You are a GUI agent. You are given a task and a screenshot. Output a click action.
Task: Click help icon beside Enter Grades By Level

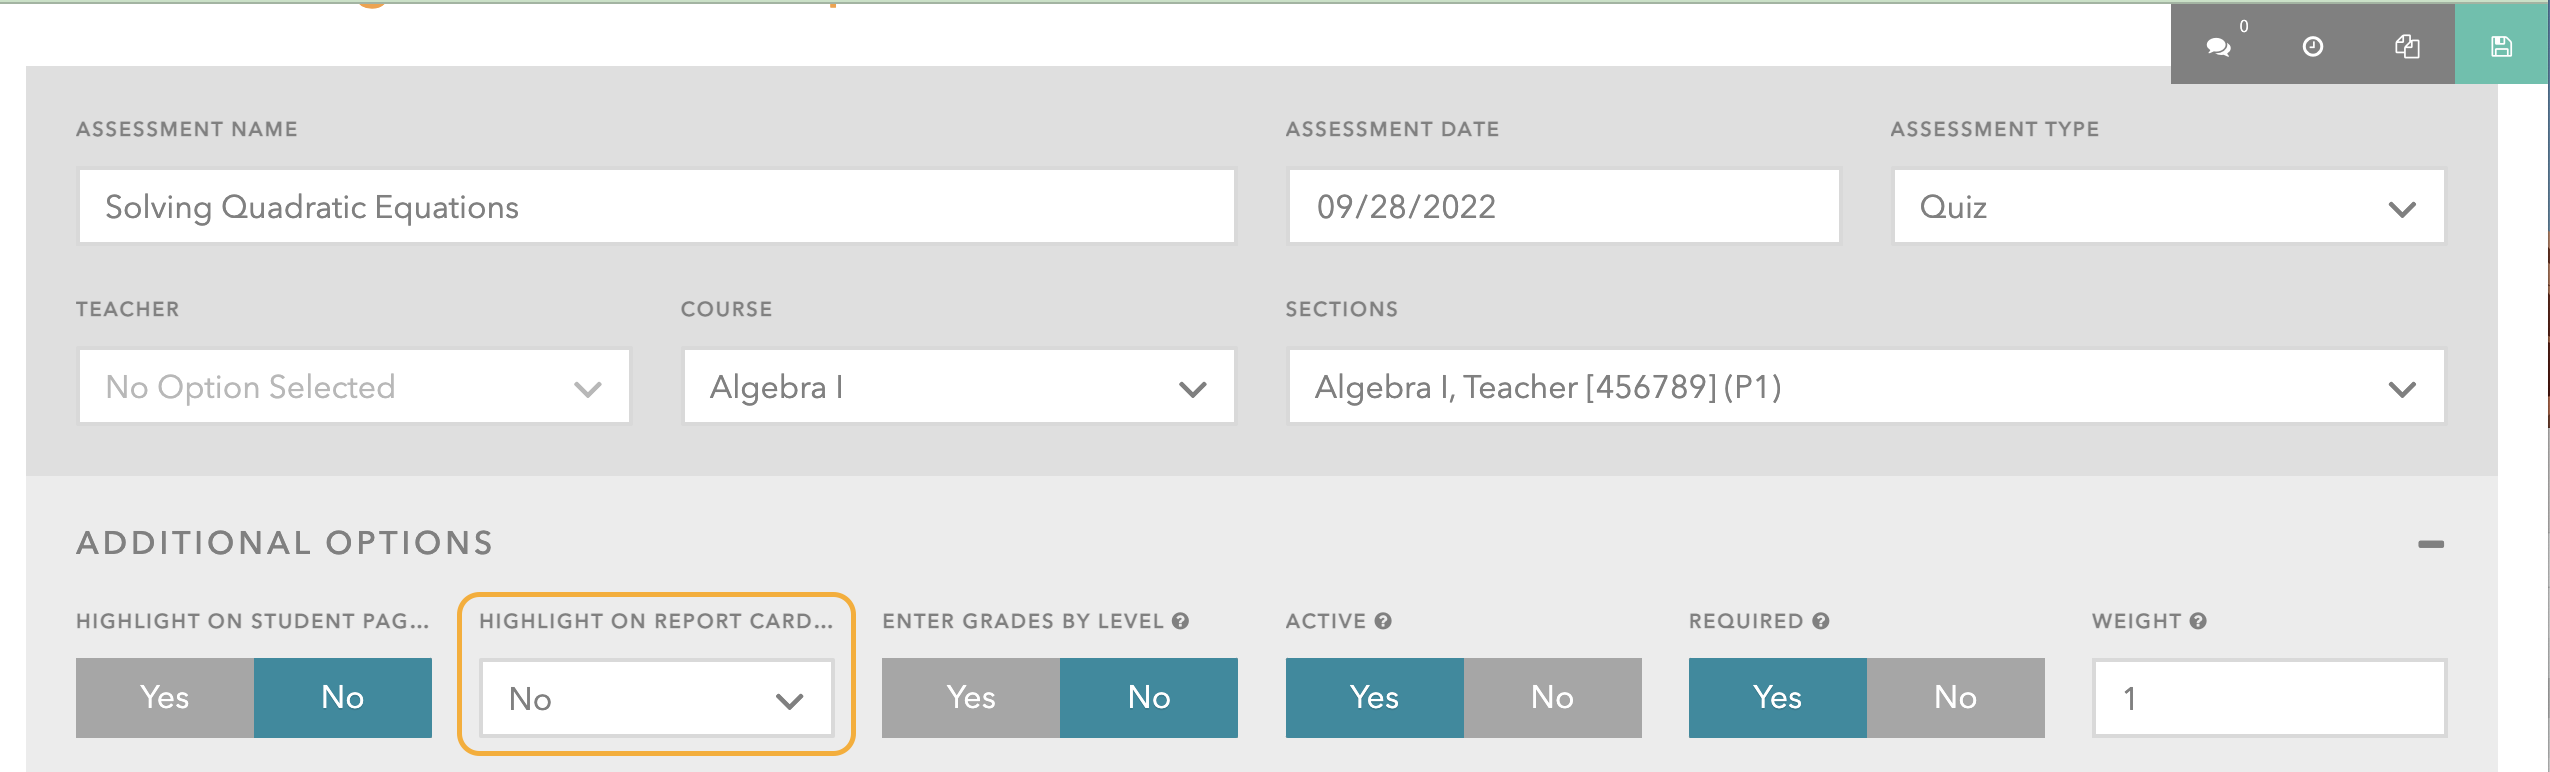[x=1181, y=621]
